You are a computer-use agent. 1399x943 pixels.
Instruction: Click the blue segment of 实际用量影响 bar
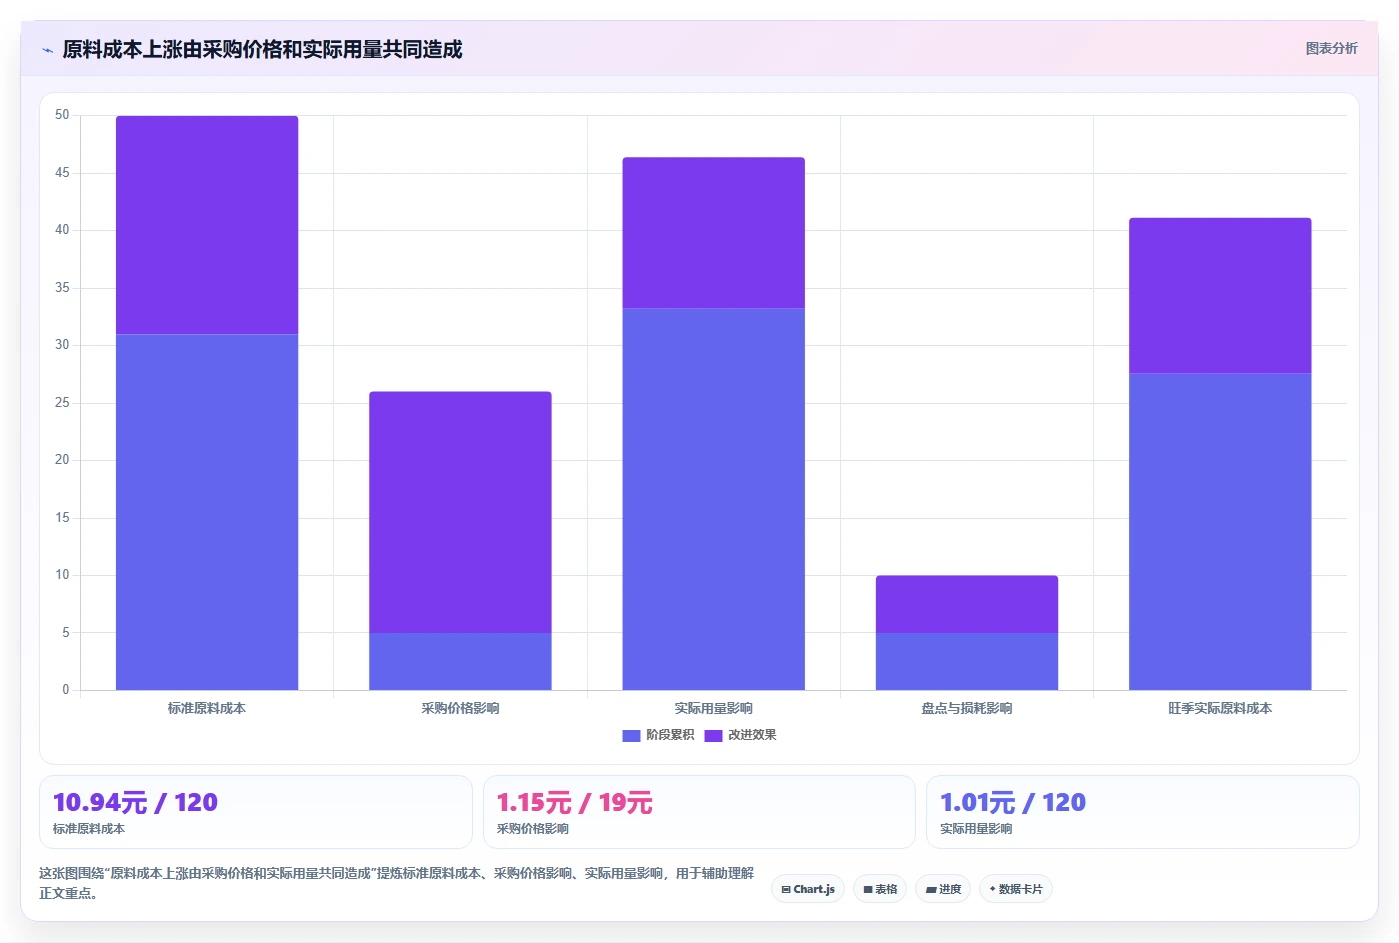(x=713, y=499)
